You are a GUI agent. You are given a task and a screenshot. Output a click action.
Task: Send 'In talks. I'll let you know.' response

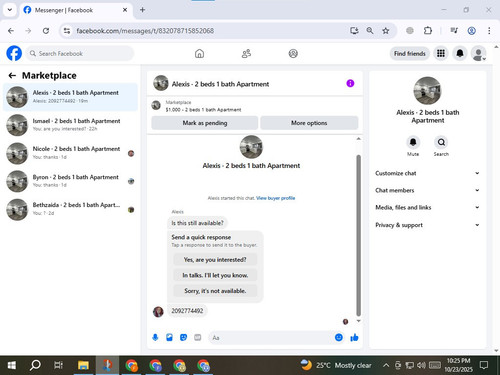215,275
